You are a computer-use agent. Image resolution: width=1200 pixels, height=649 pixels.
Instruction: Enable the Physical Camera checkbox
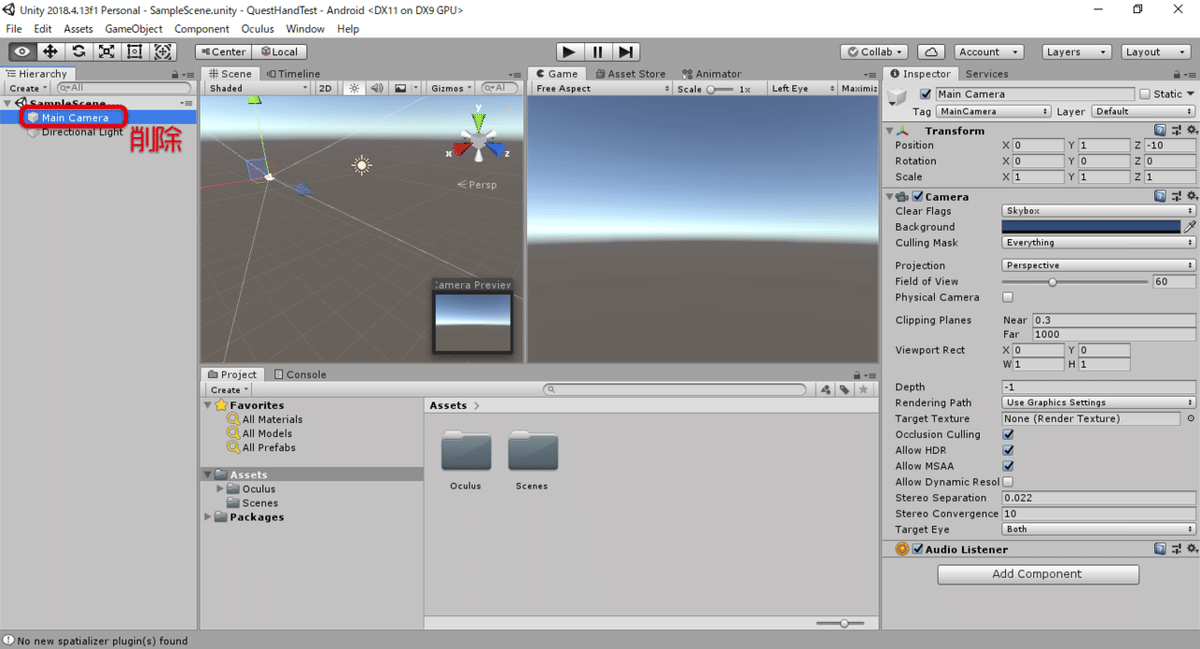[1008, 297]
